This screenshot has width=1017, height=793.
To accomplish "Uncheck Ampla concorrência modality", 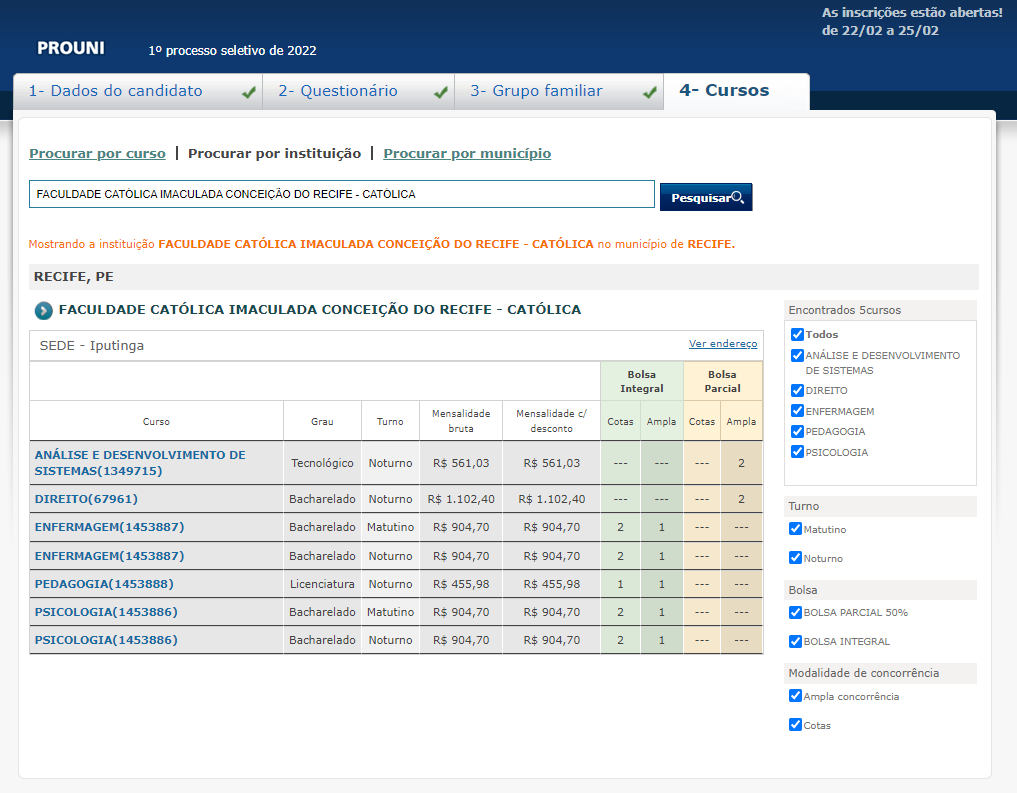I will pos(795,696).
